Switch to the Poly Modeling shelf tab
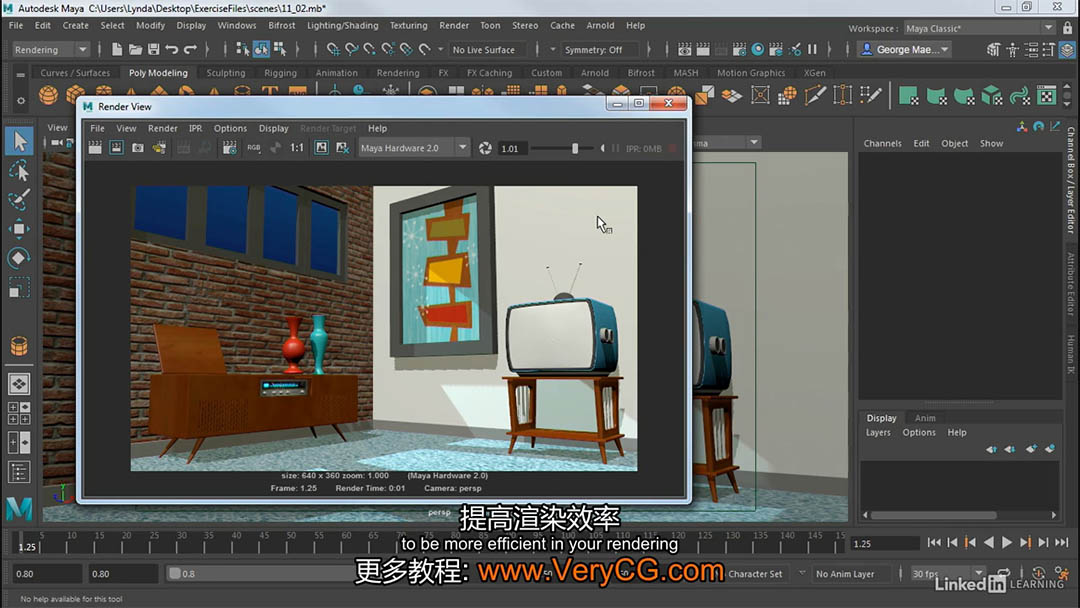This screenshot has width=1080, height=608. click(158, 72)
